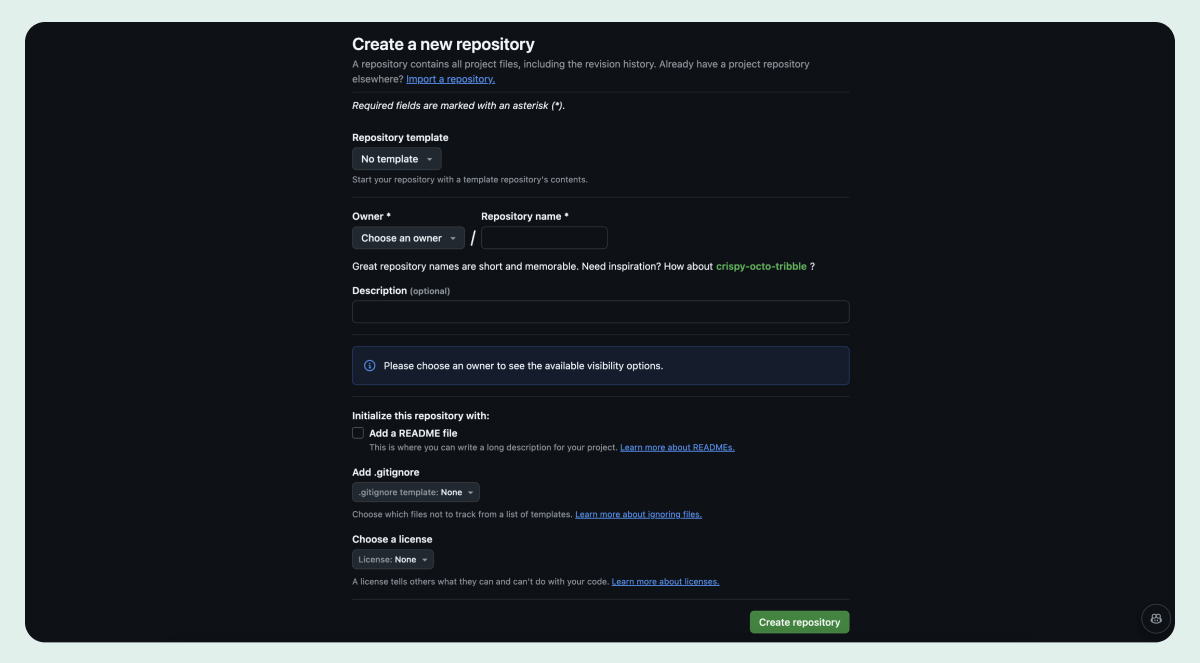The height and width of the screenshot is (663, 1200).
Task: Follow the Import a repository link
Action: (x=450, y=79)
